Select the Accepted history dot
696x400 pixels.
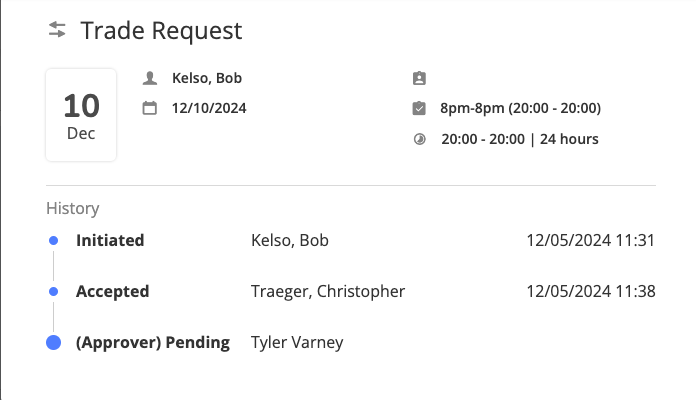pos(53,291)
